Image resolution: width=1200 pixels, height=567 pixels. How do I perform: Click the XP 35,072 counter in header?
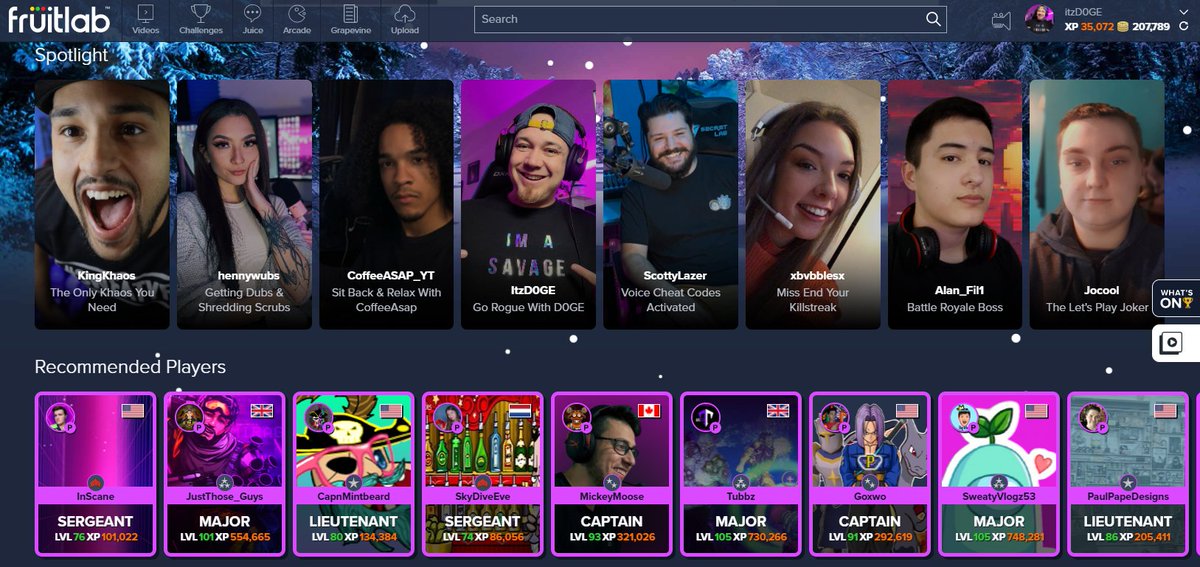1089,27
